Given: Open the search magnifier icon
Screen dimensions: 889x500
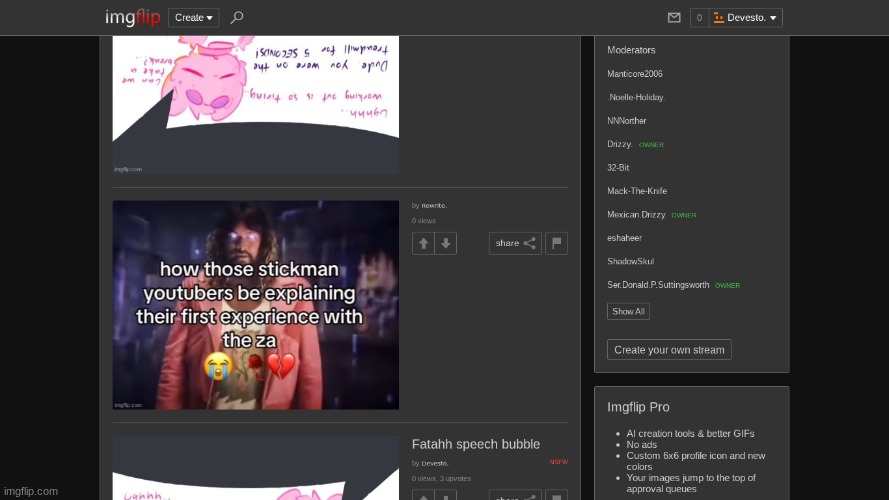Looking at the screenshot, I should click(x=236, y=17).
